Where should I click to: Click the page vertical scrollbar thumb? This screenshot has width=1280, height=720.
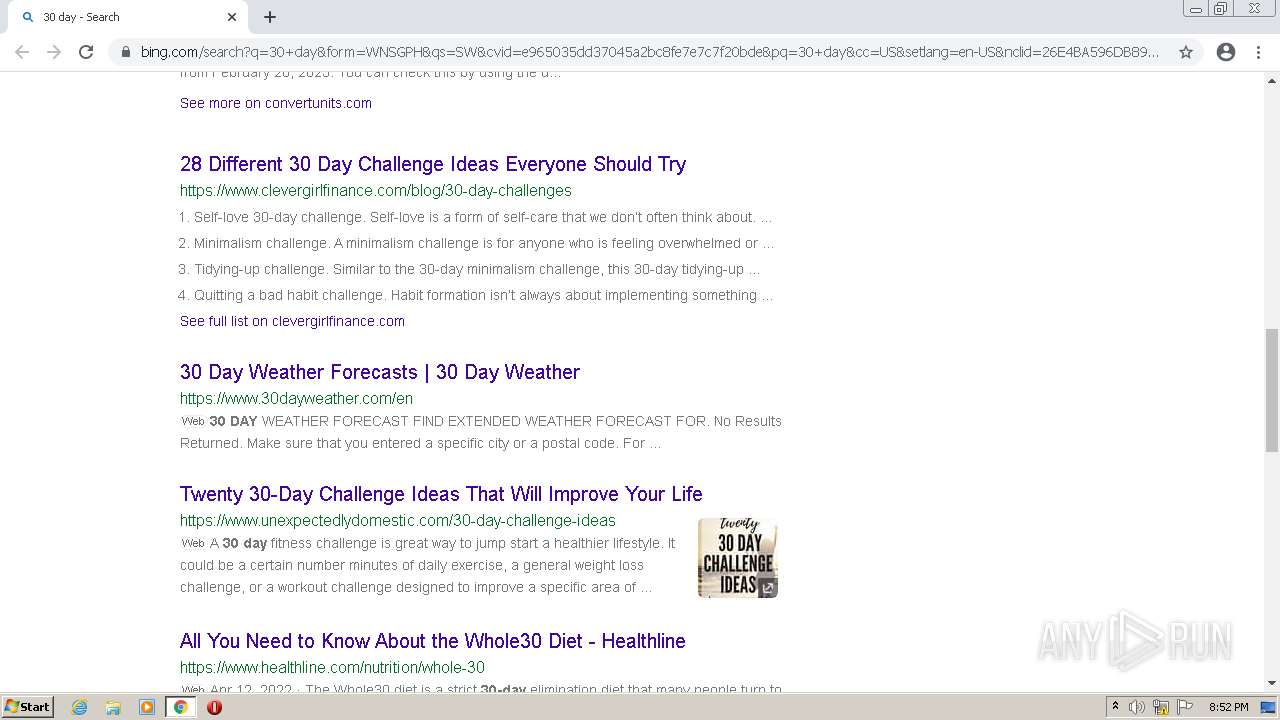[1272, 390]
